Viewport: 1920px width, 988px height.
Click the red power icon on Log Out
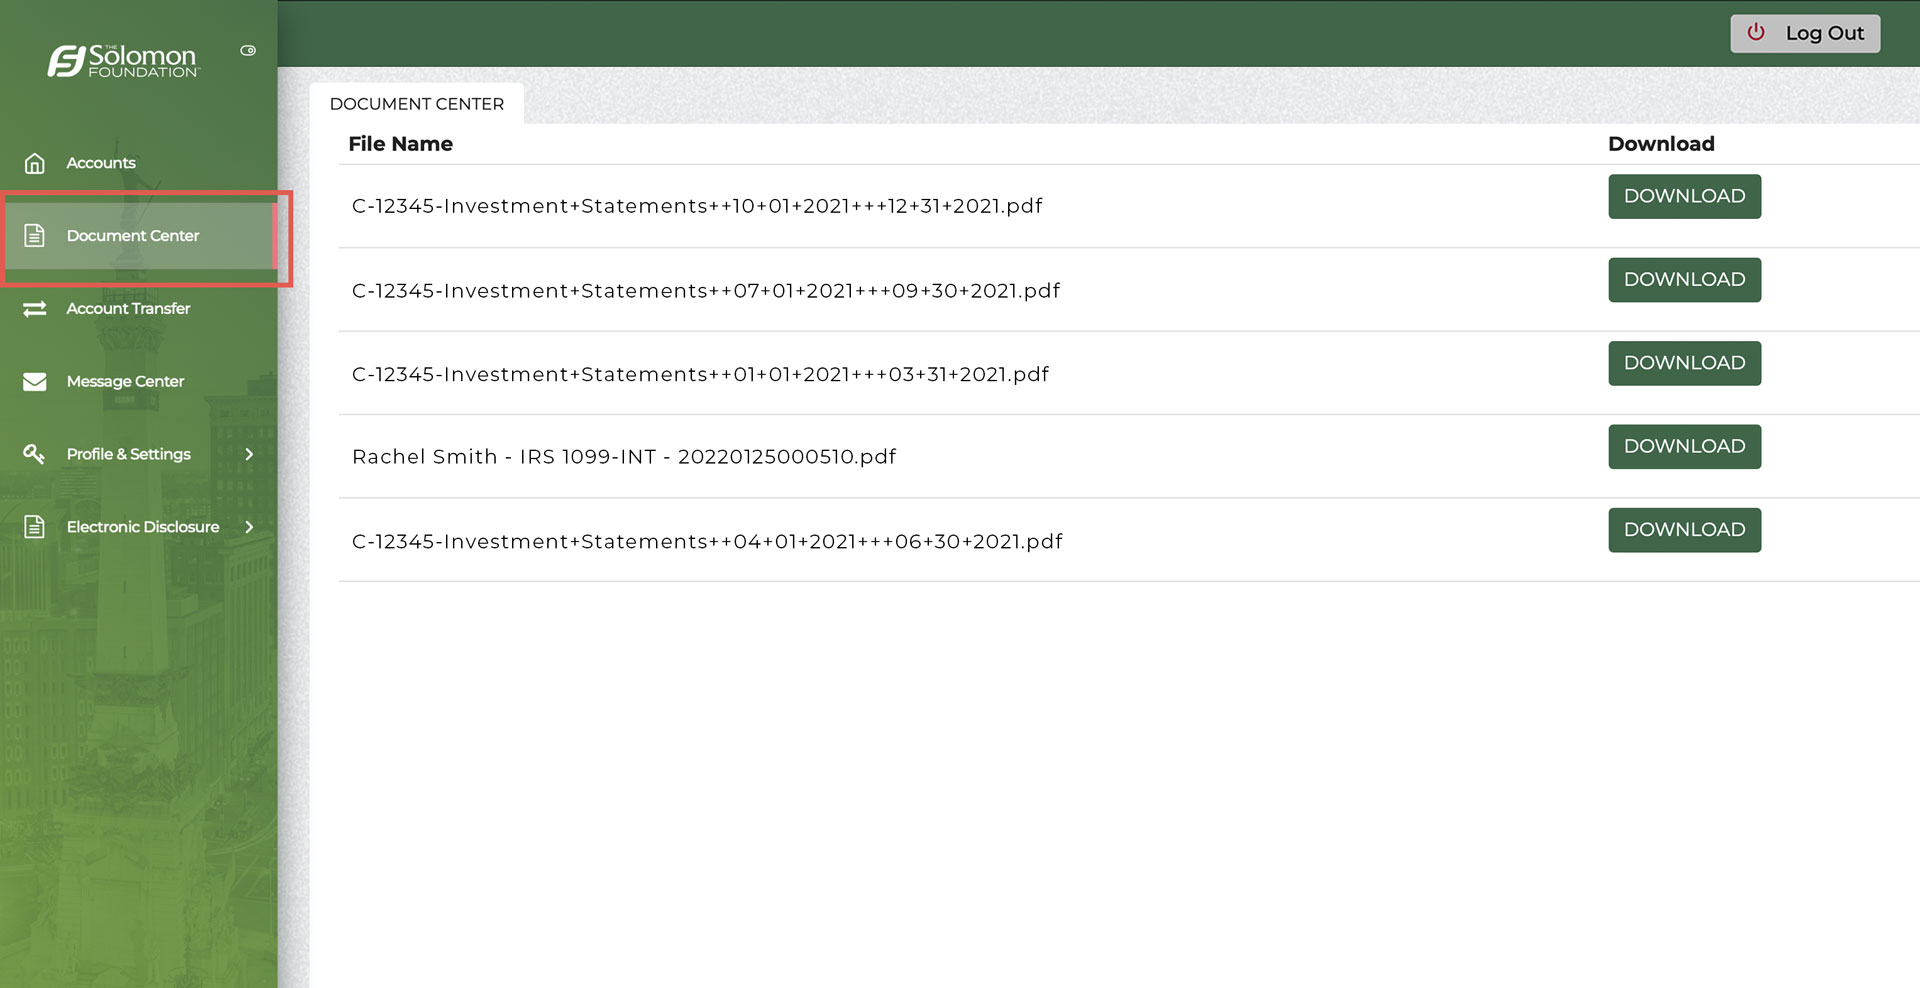point(1756,33)
